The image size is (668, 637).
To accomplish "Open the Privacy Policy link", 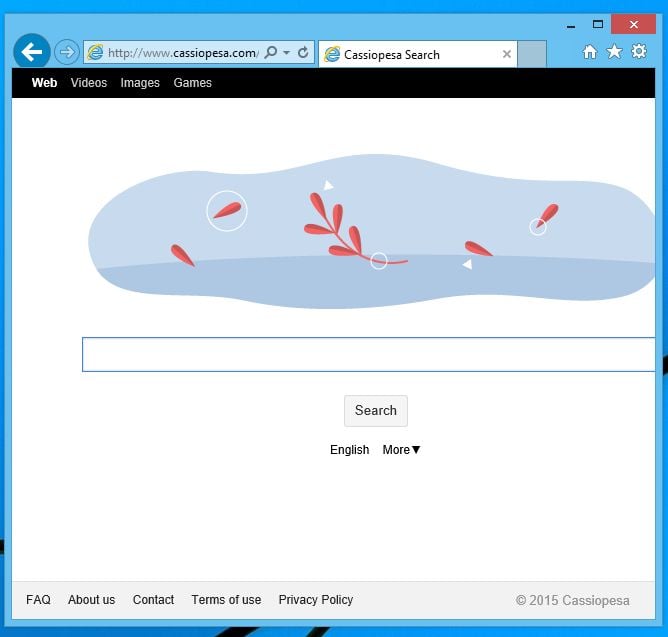I will pos(316,600).
